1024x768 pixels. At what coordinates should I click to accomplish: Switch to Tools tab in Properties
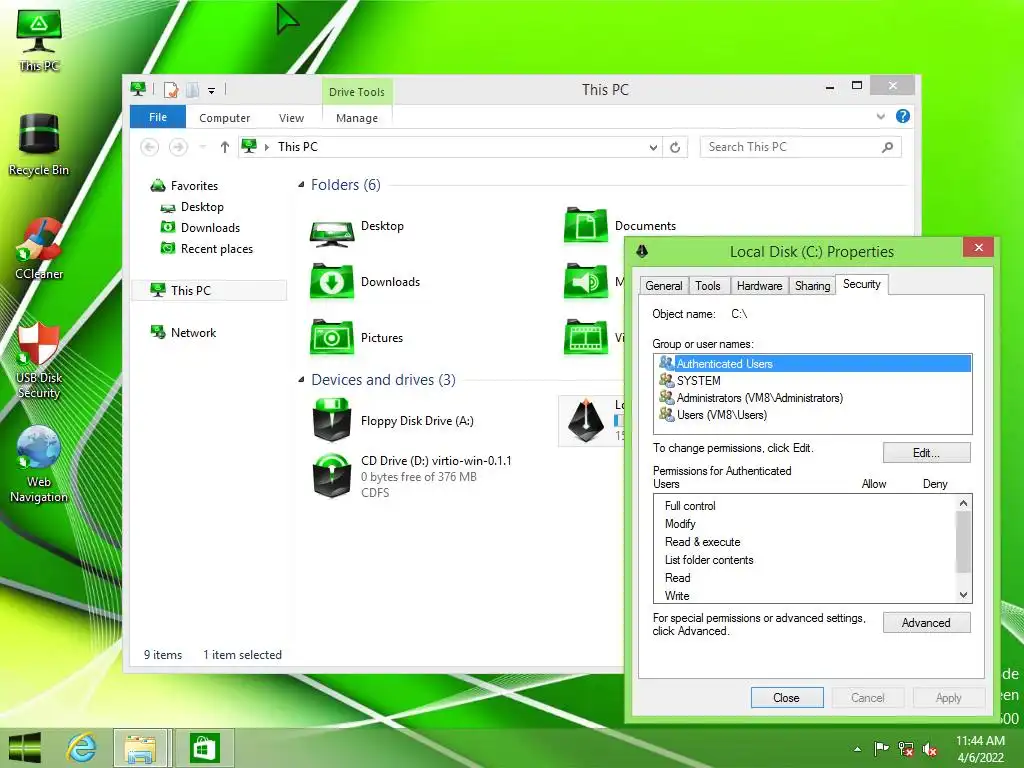[x=707, y=286]
